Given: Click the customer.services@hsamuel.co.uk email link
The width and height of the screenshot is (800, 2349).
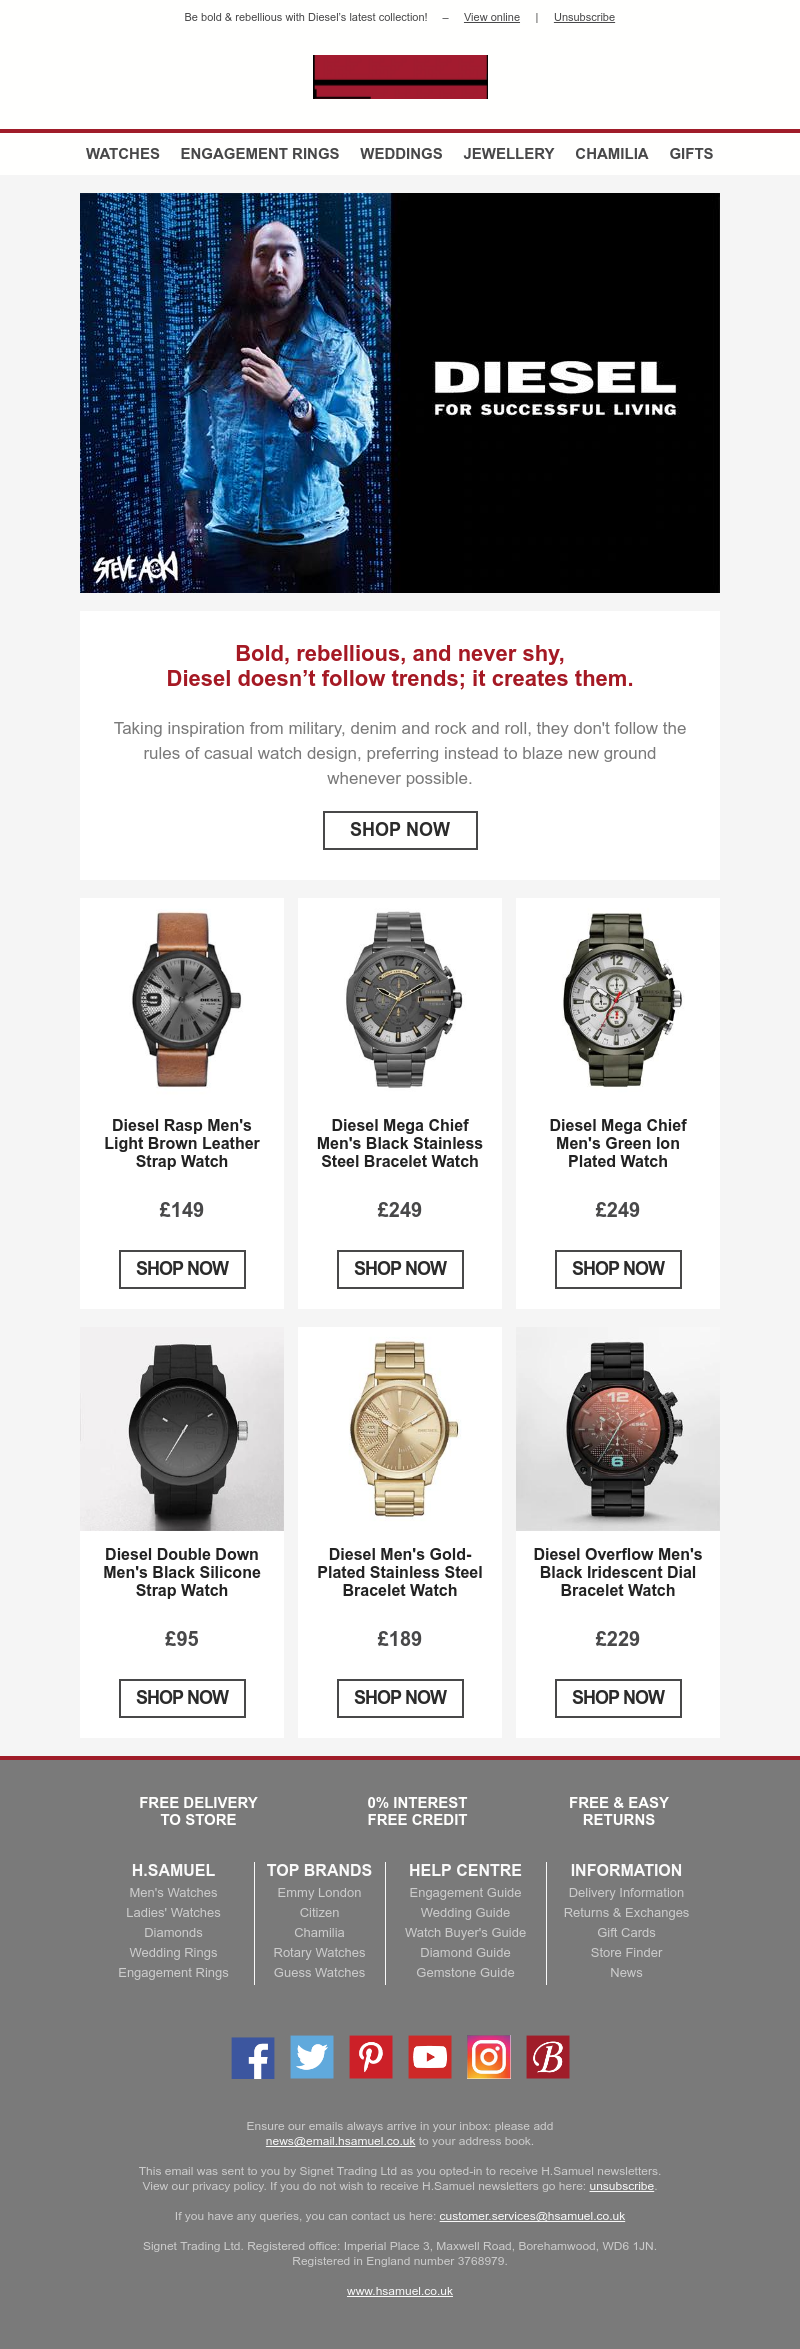Looking at the screenshot, I should click(x=532, y=2216).
